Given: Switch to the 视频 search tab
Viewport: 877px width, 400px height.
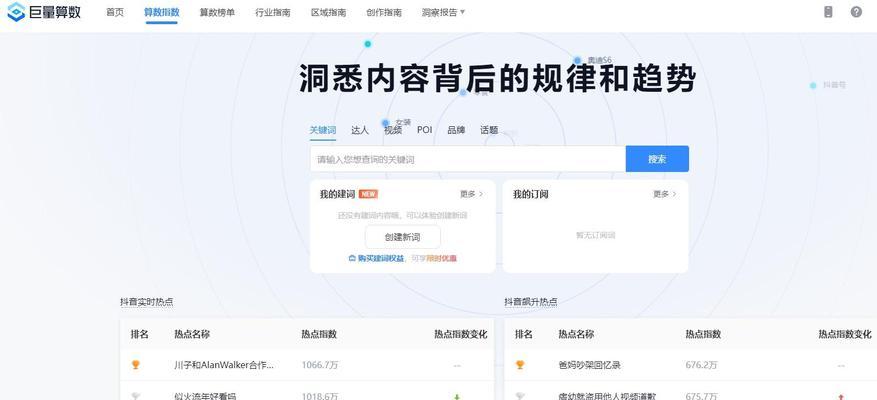Looking at the screenshot, I should tap(393, 130).
